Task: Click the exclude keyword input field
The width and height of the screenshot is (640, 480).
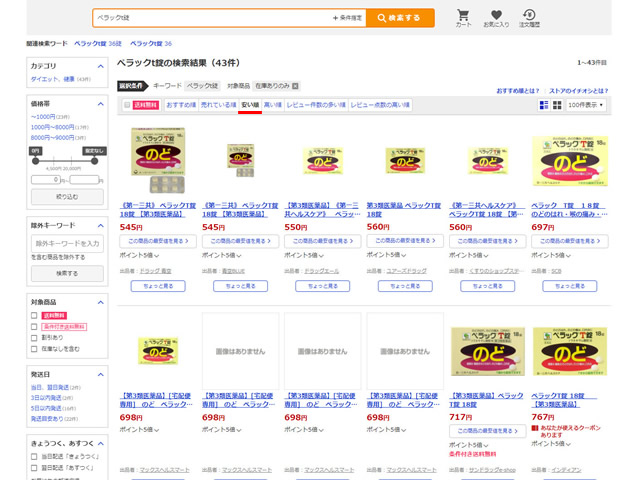Action: click(x=67, y=244)
